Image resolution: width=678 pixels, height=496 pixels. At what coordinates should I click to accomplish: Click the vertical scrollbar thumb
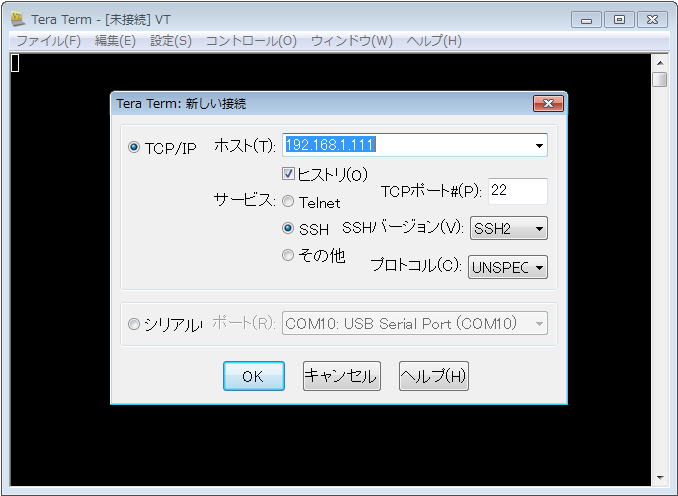pos(660,80)
